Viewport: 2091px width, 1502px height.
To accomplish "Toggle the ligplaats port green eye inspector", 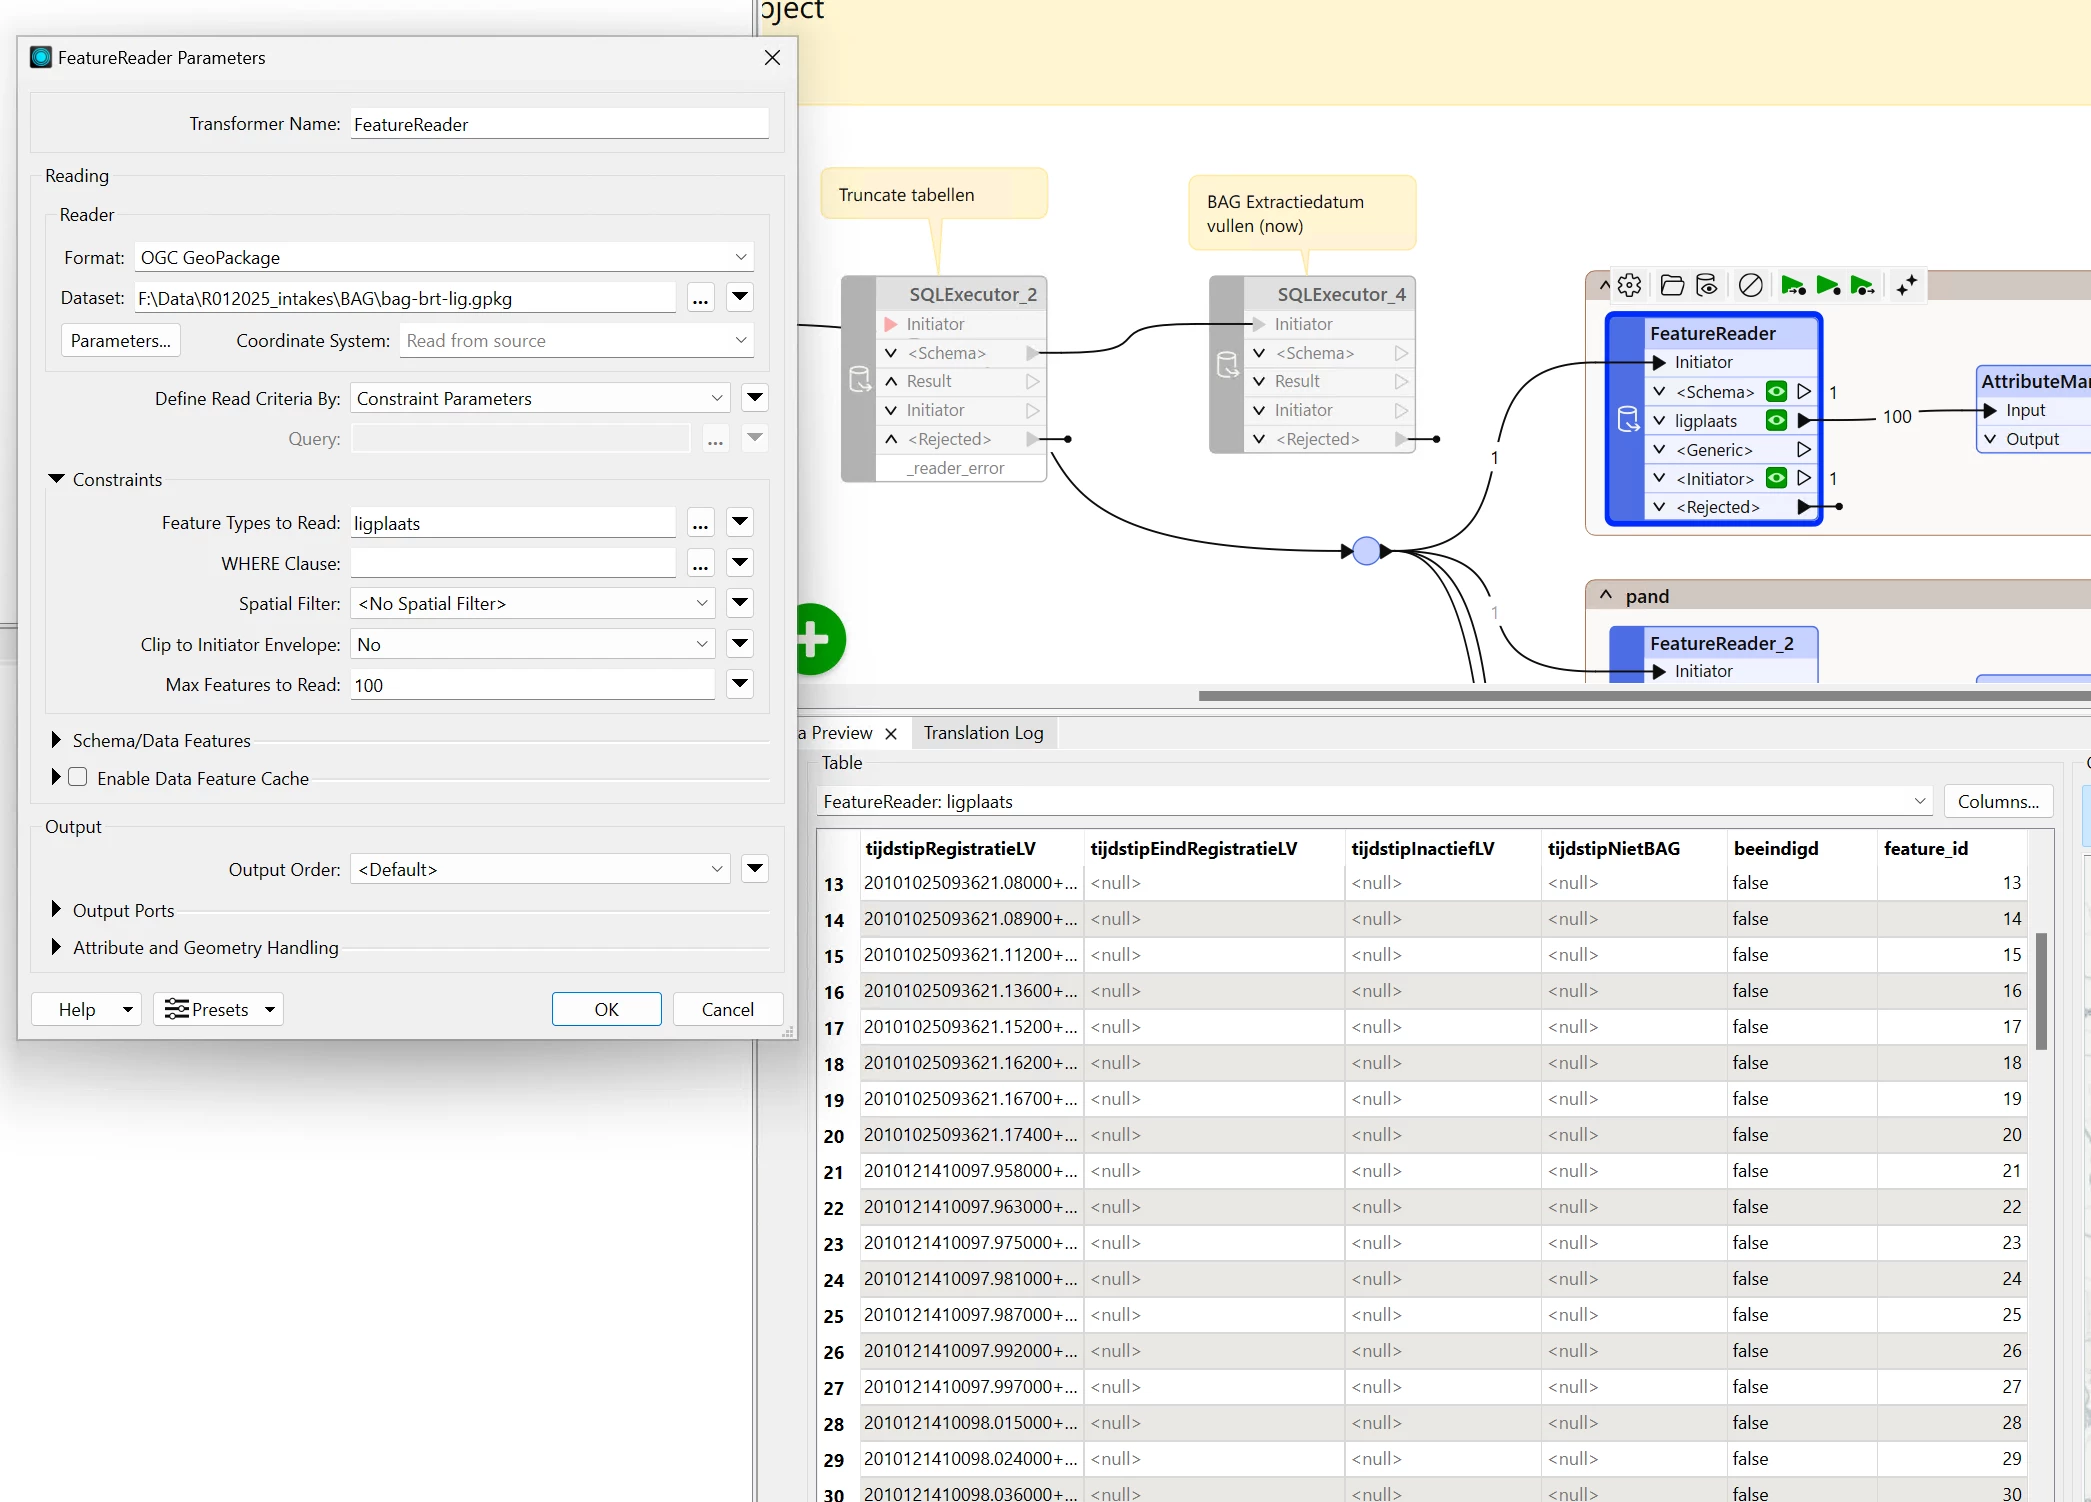I will (1776, 421).
